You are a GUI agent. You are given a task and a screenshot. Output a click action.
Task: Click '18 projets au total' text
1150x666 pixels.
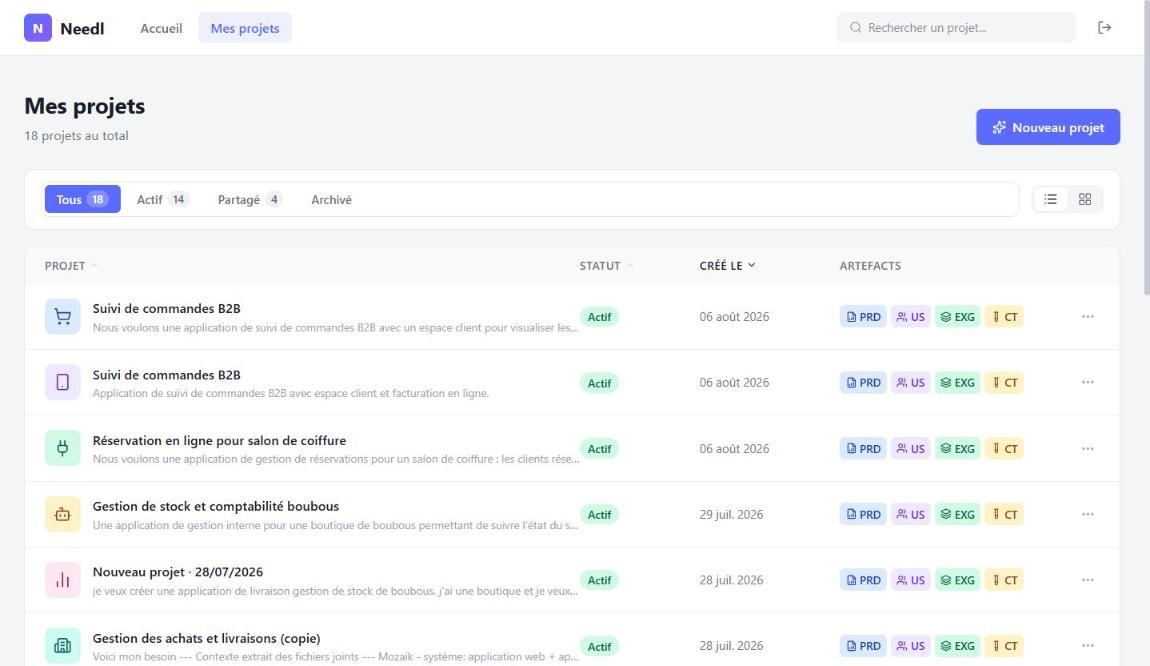76,136
